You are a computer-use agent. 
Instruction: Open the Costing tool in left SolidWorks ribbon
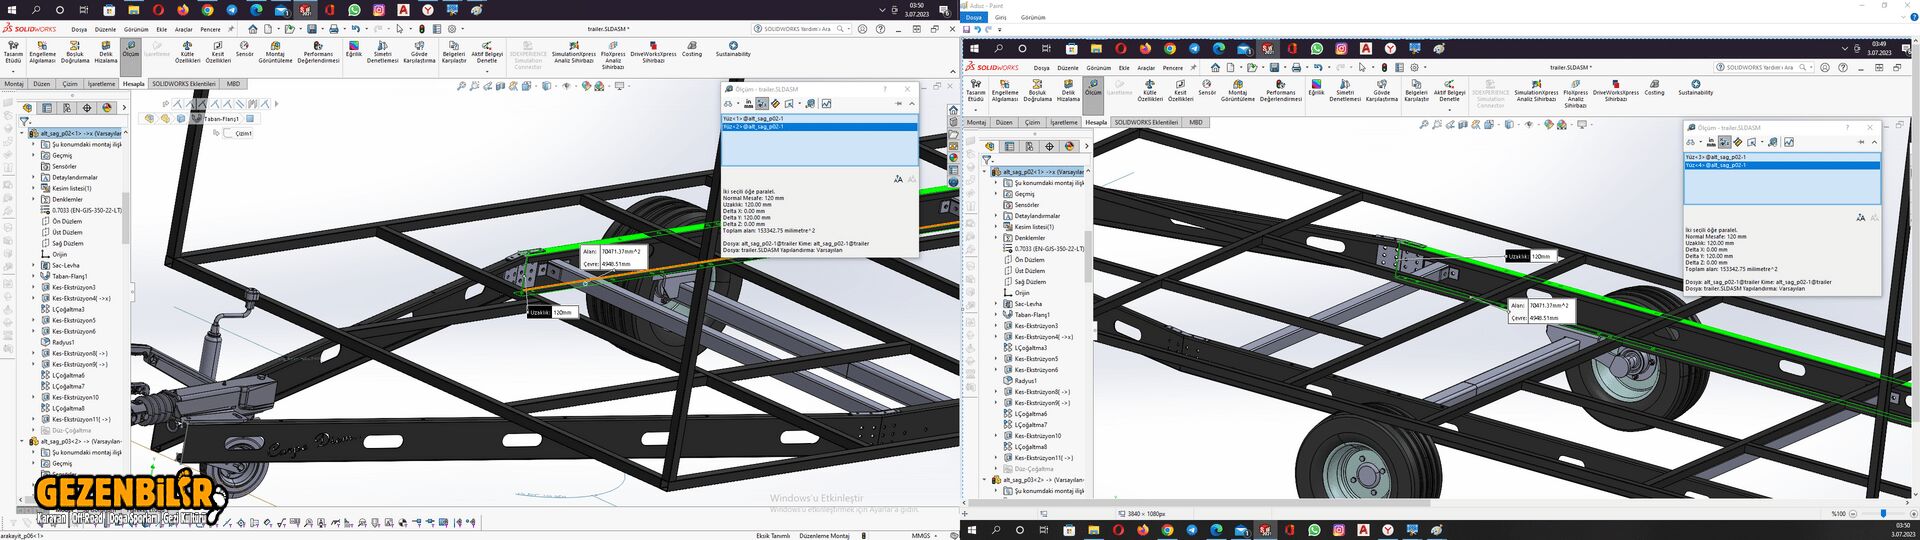point(692,49)
